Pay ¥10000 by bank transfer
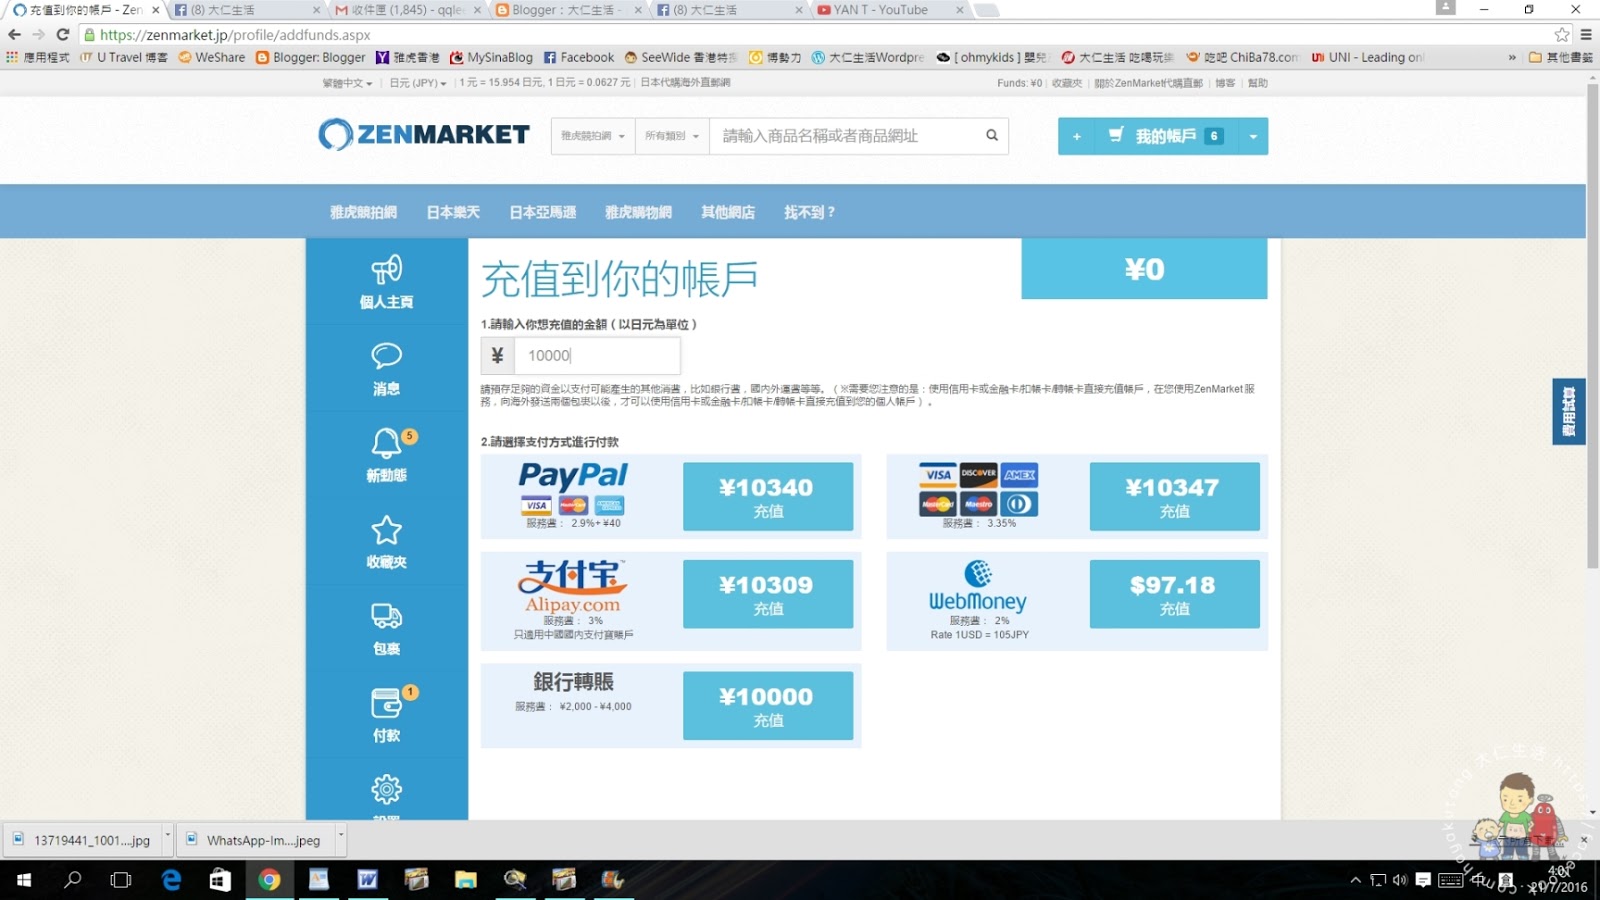The height and width of the screenshot is (900, 1600). click(x=767, y=705)
